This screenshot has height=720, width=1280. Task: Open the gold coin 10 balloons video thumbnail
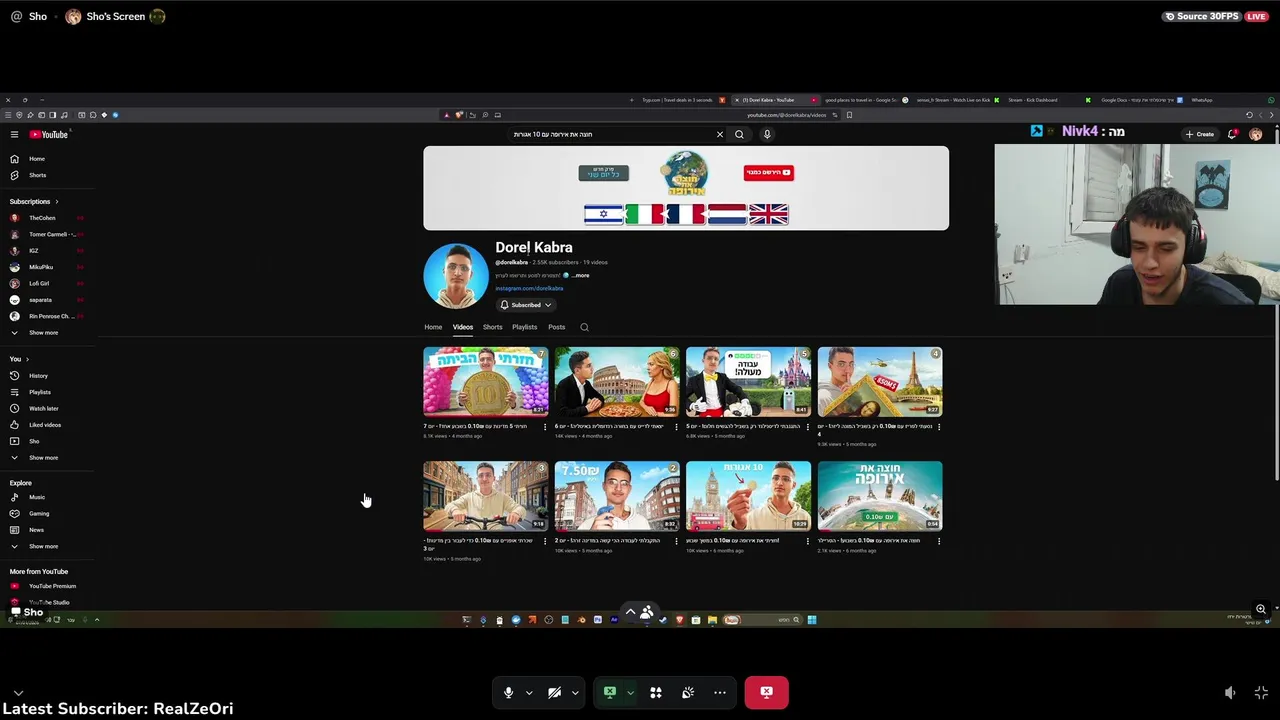486,382
